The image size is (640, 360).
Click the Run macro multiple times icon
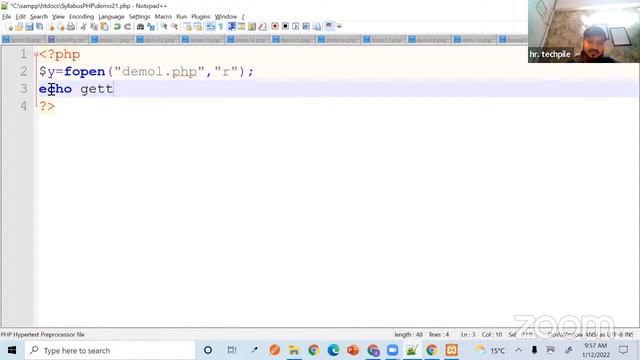tap(306, 27)
